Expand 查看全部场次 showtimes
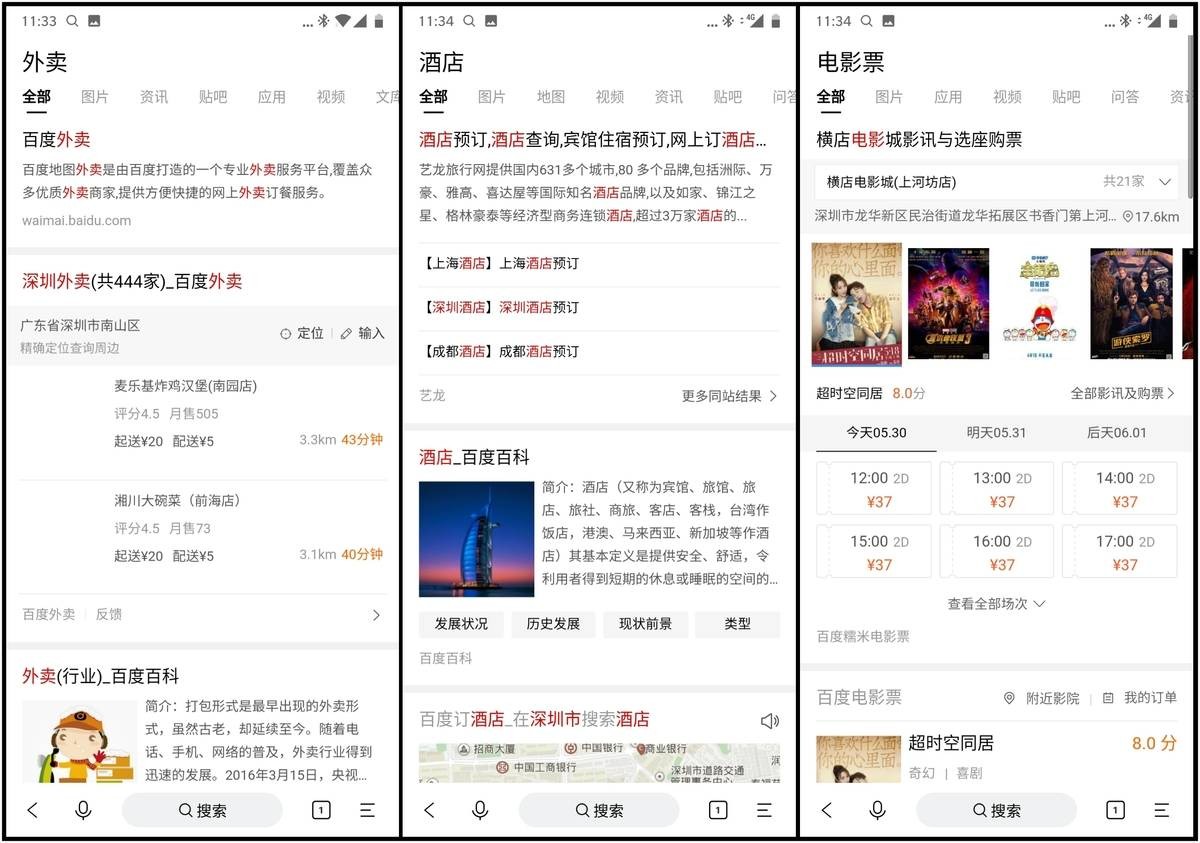1200x843 pixels. (996, 604)
